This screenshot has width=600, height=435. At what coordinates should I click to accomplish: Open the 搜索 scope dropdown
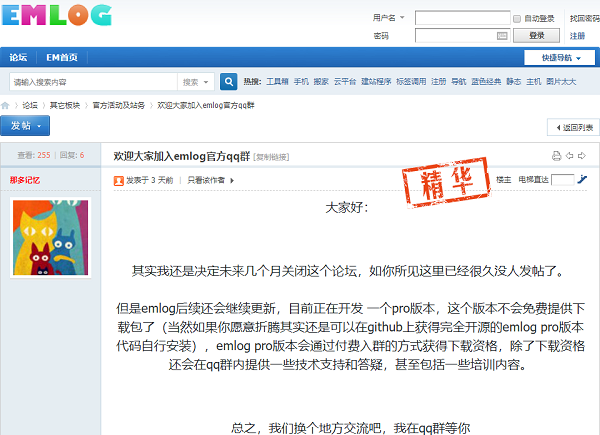coord(195,82)
